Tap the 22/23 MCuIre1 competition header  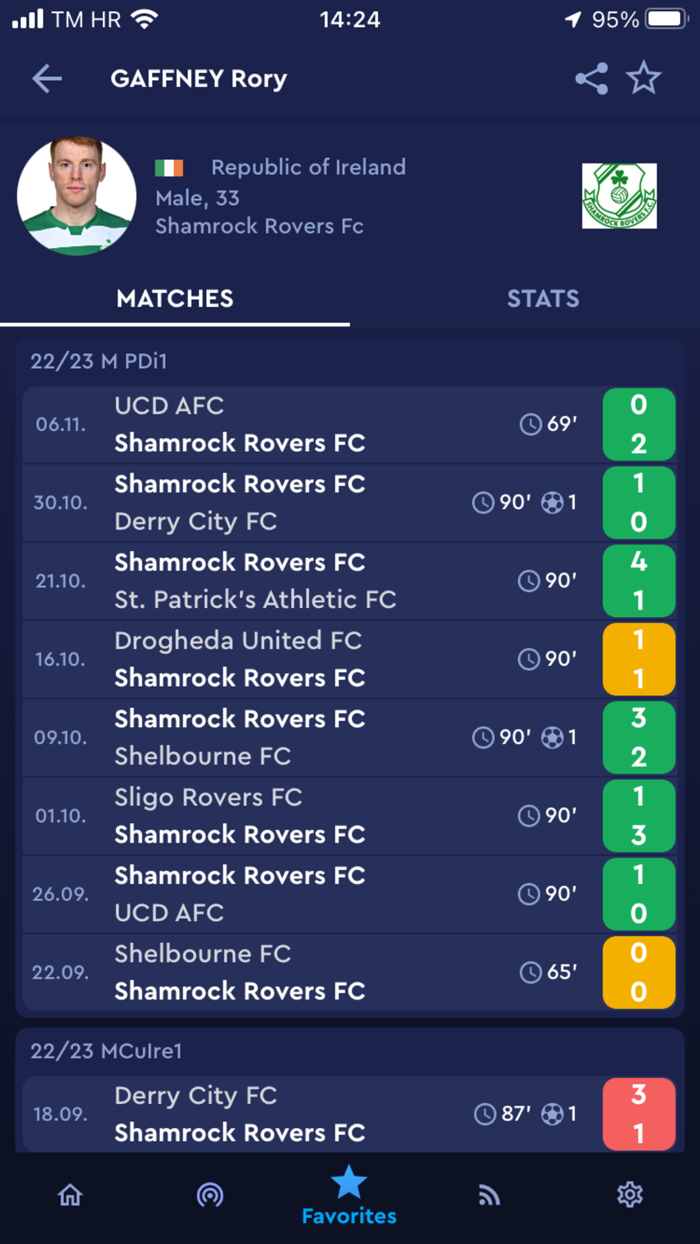pos(106,1051)
